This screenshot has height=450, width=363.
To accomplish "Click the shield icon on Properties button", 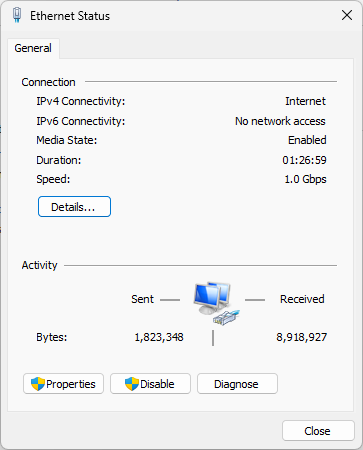I will tap(38, 384).
